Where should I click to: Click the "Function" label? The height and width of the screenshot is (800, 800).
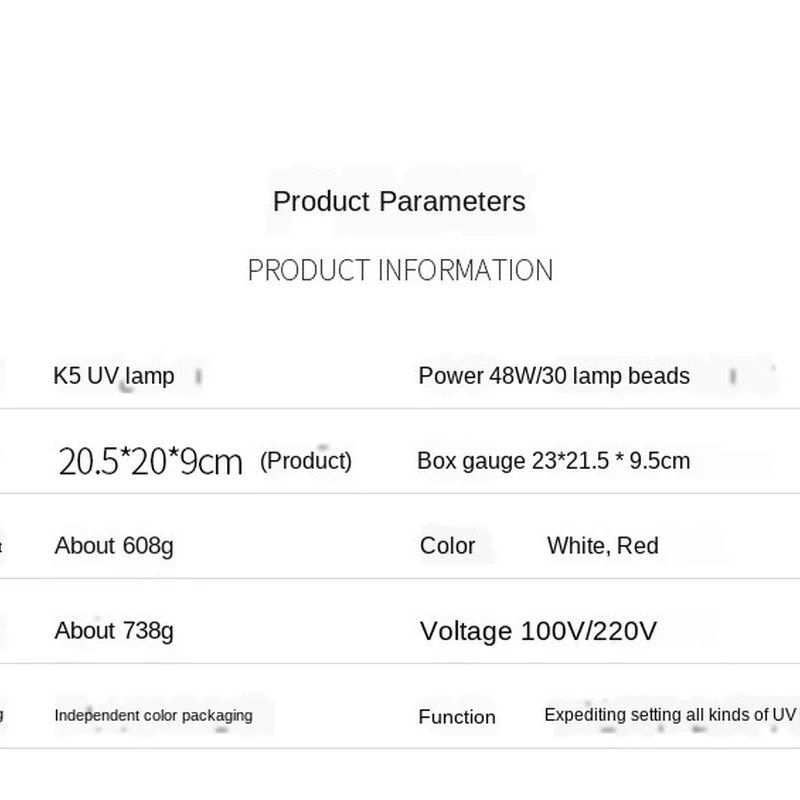[457, 717]
